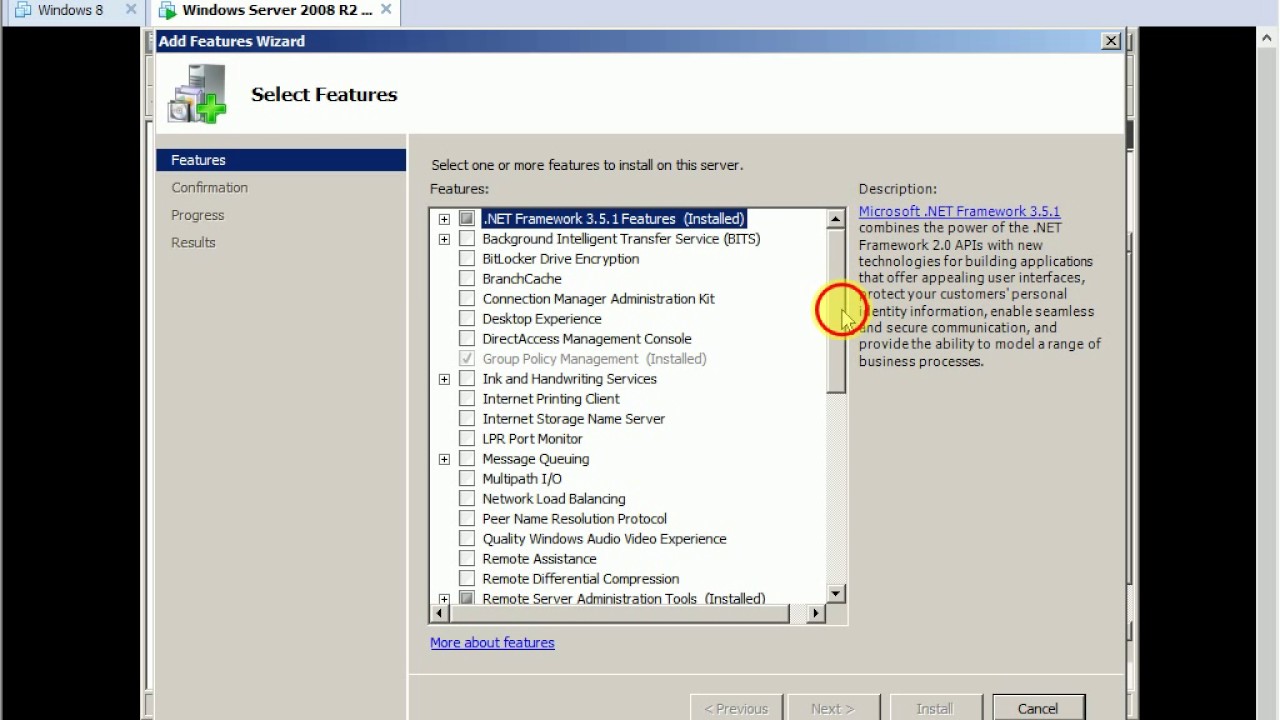This screenshot has height=720, width=1280.
Task: Expand Ink and Handwriting Services node
Action: coord(444,379)
